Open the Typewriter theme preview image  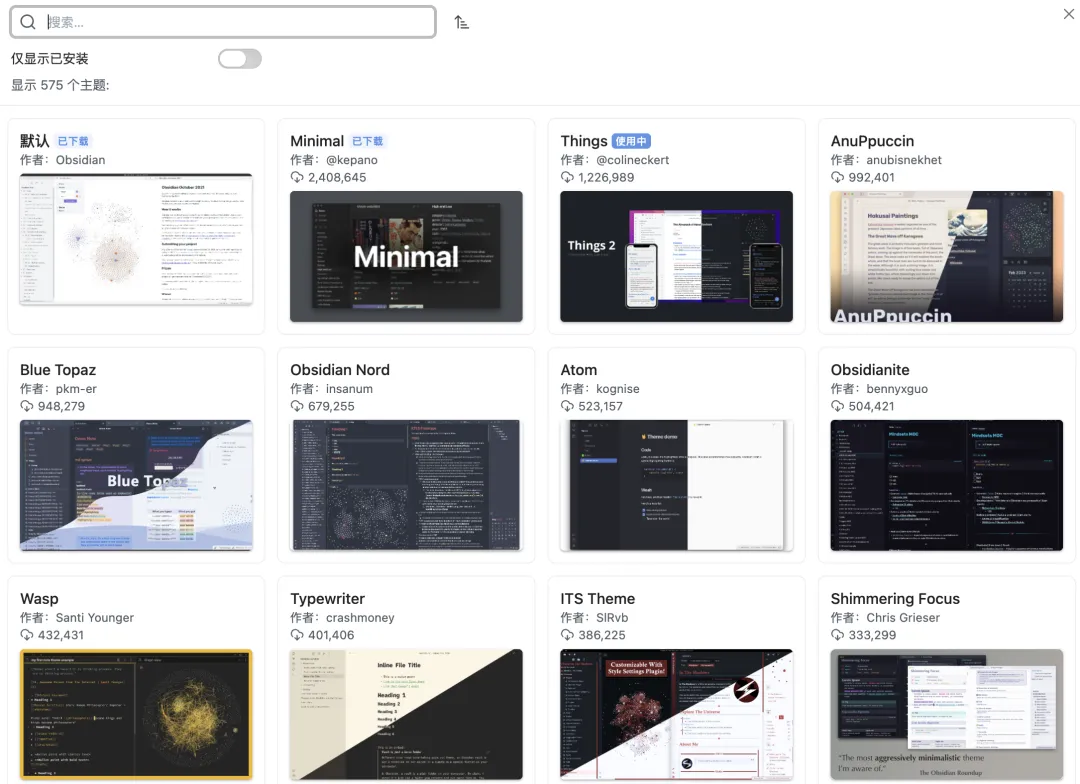point(406,714)
